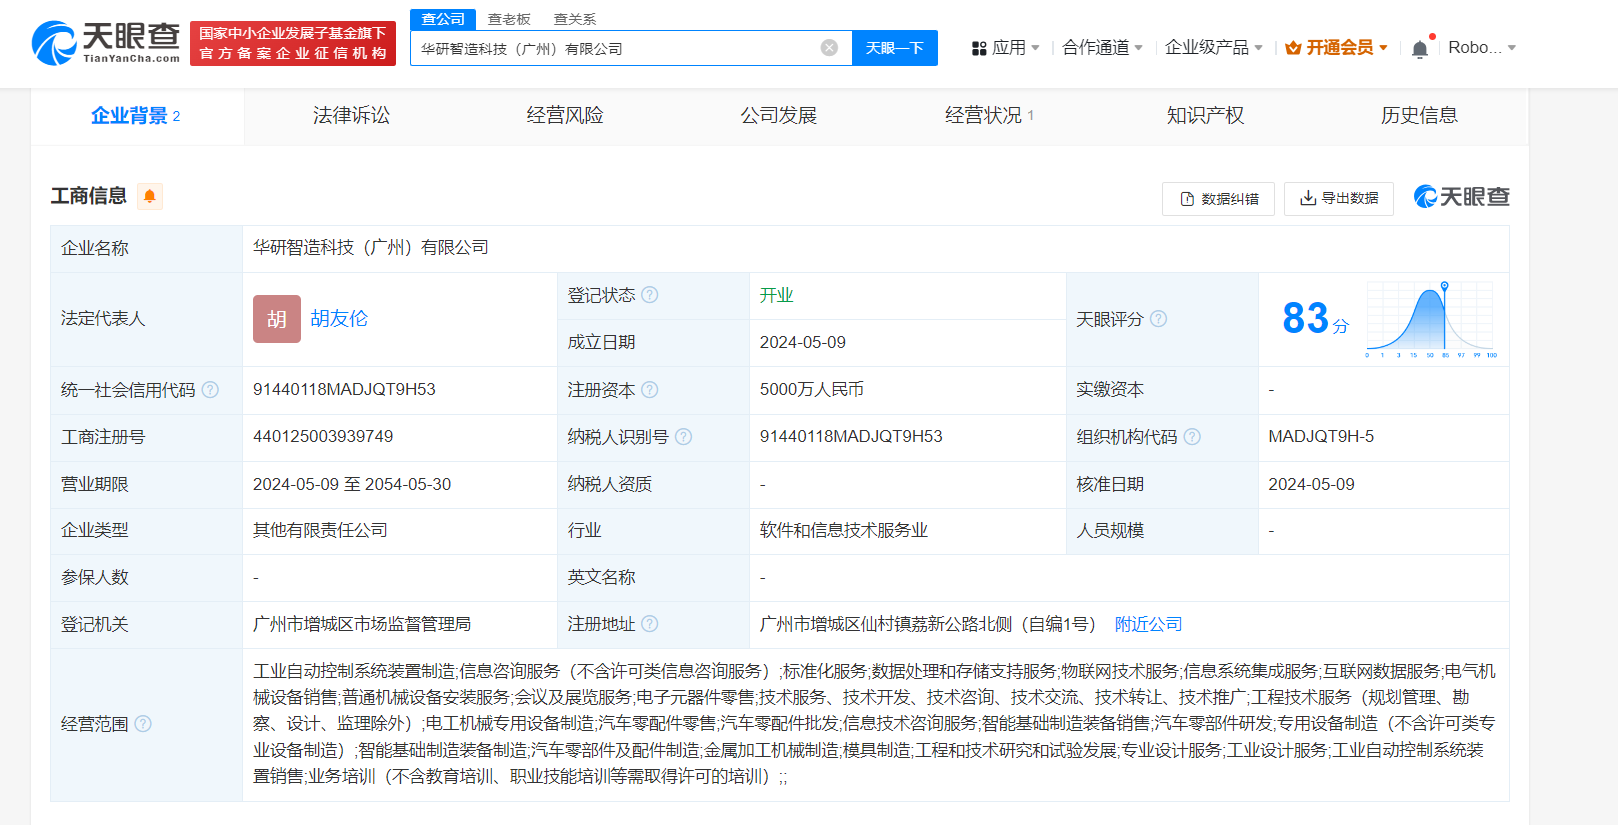The width and height of the screenshot is (1618, 825).
Task: Open the 附近公司 link
Action: click(x=1148, y=624)
